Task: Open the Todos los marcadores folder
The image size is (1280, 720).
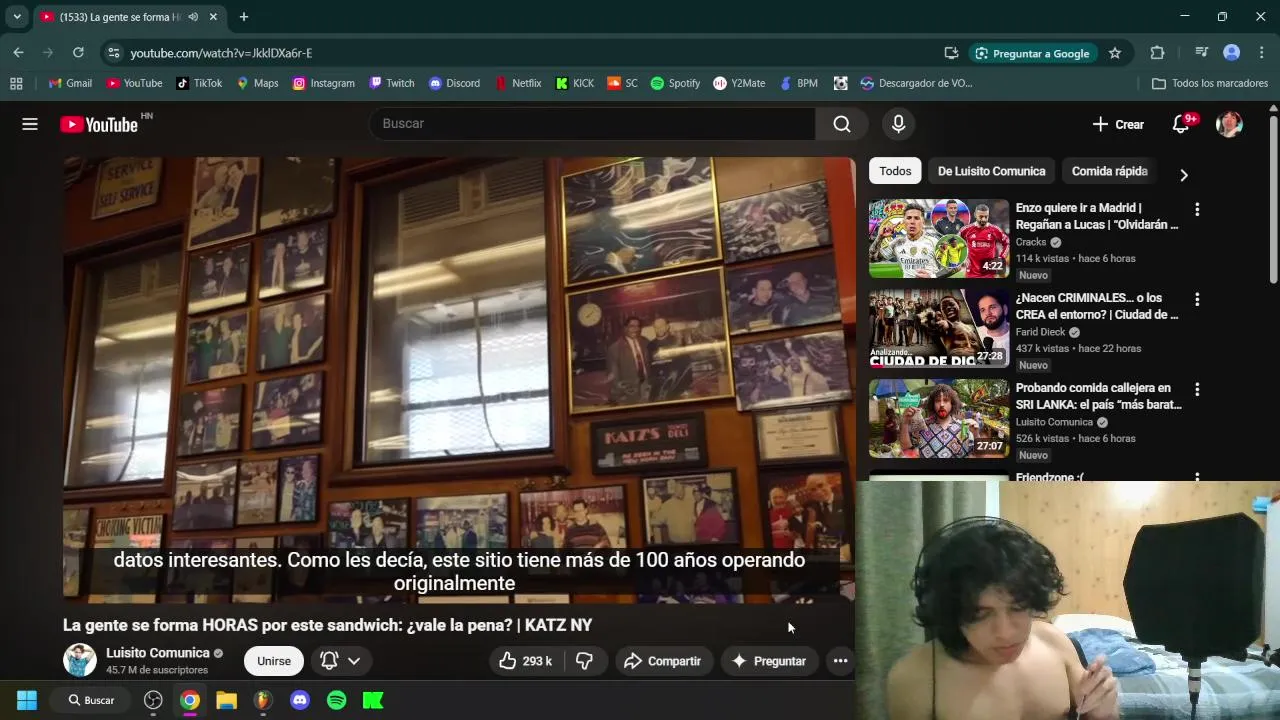Action: [1210, 83]
